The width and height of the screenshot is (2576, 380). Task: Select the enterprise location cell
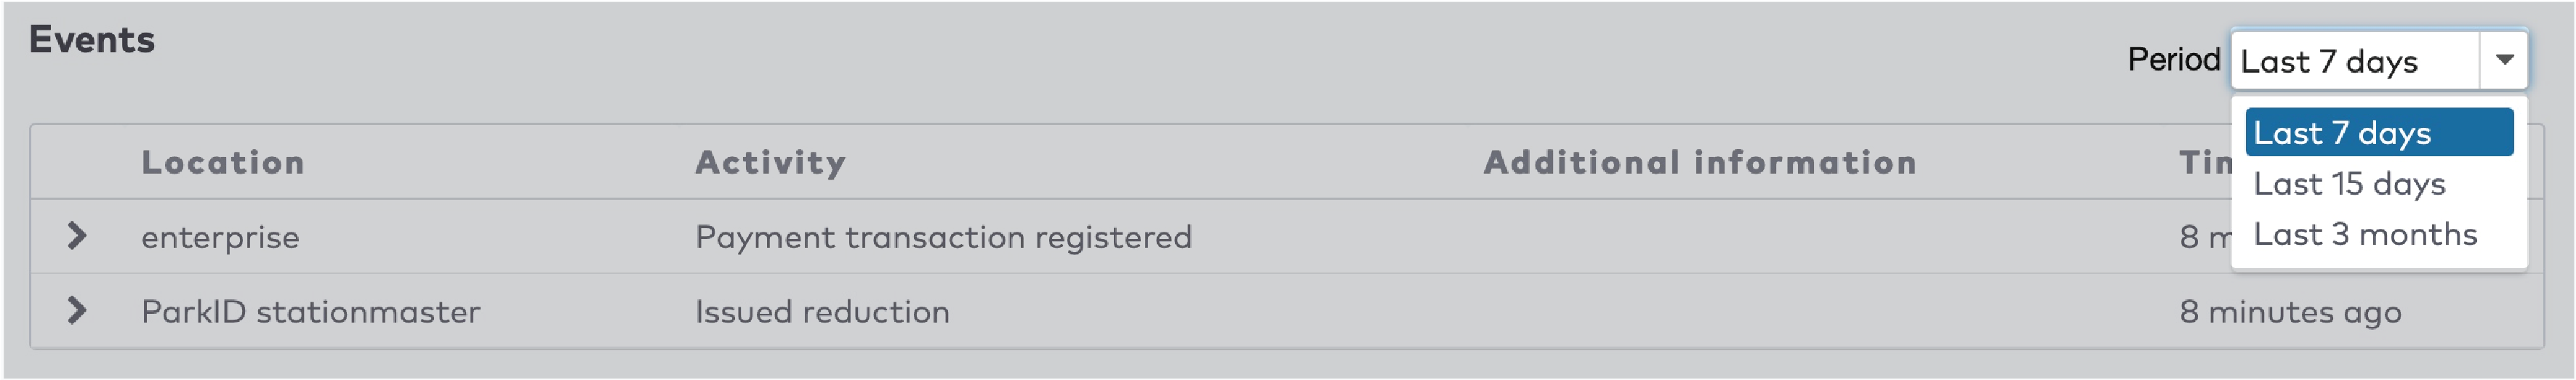220,237
